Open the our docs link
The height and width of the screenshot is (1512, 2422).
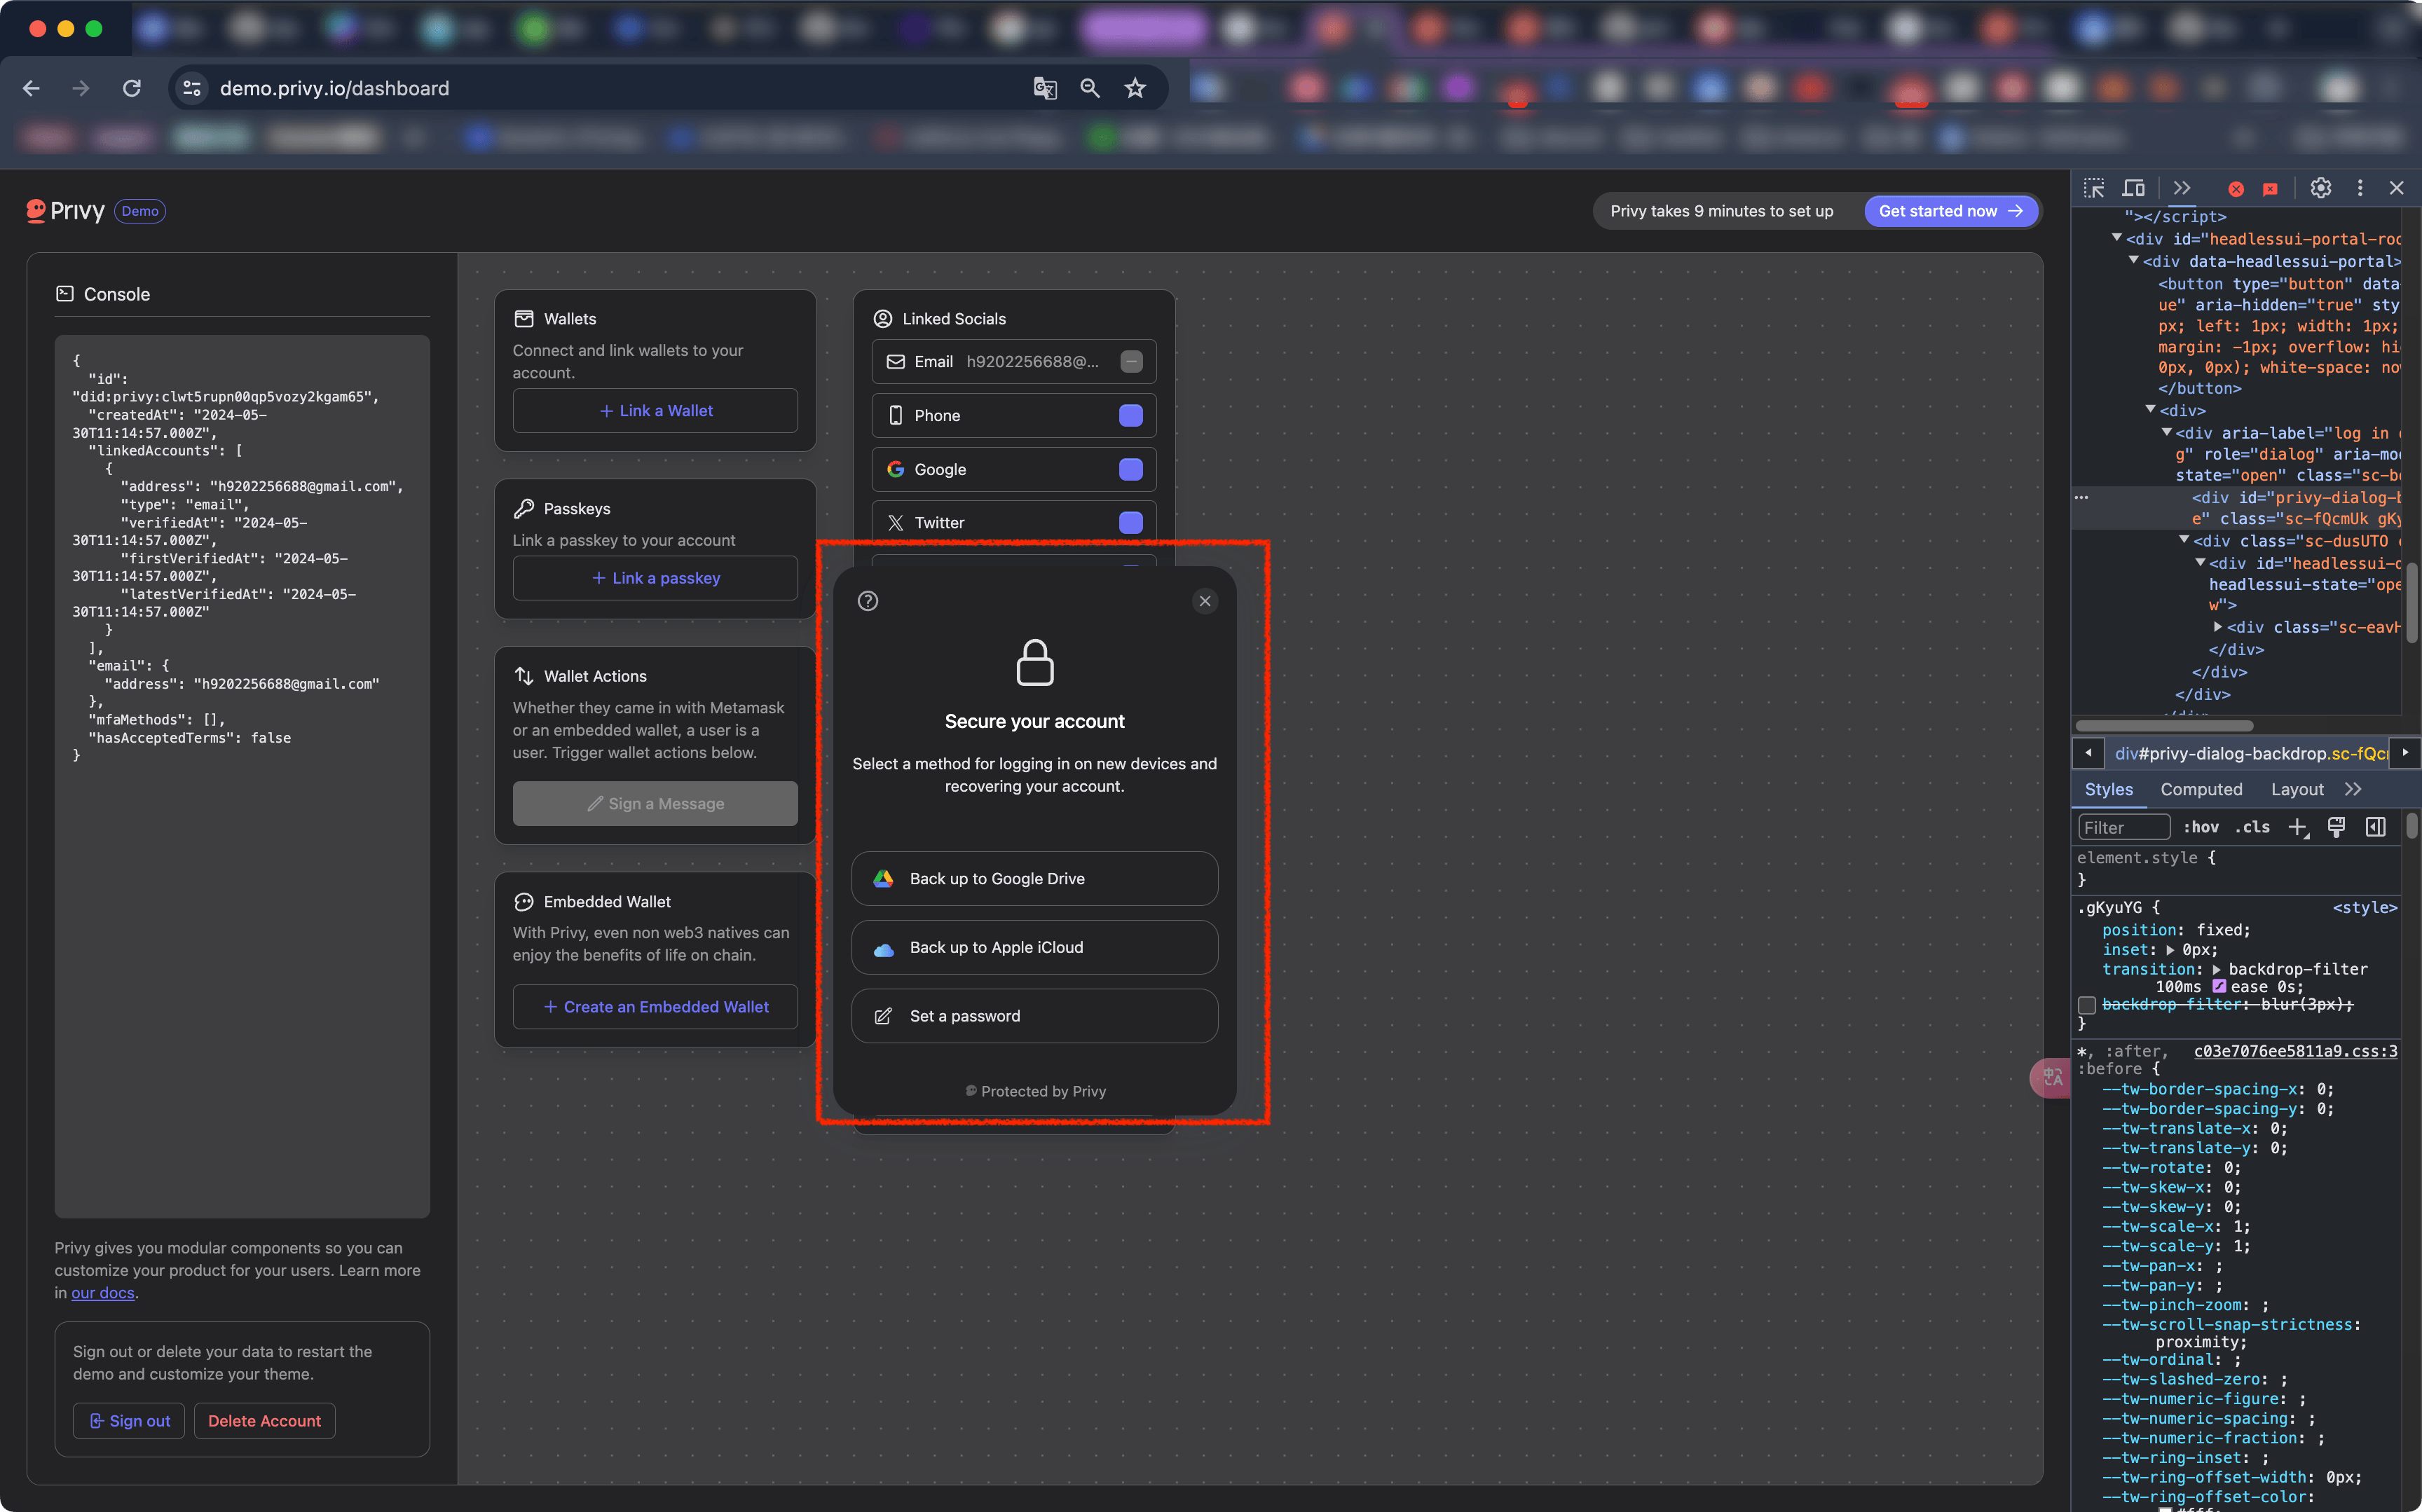click(x=102, y=1293)
